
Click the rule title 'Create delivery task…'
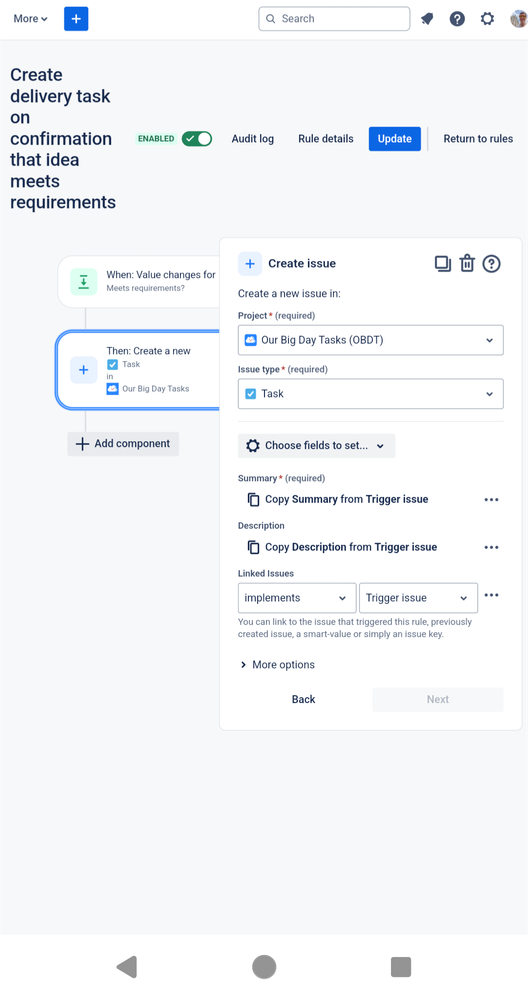pyautogui.click(x=62, y=138)
